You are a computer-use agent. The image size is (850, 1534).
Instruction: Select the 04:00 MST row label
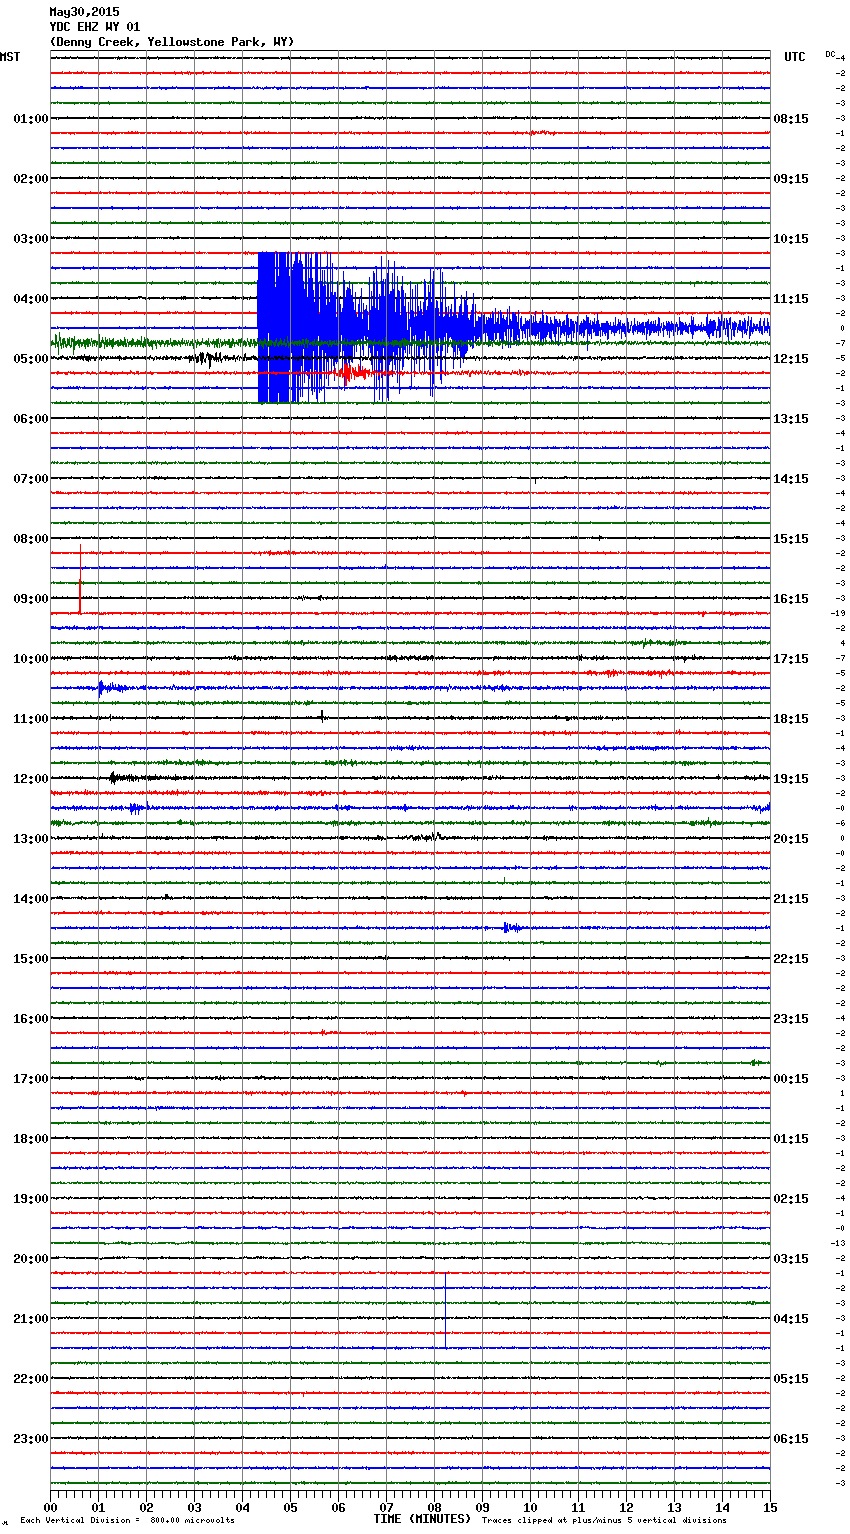pyautogui.click(x=31, y=299)
